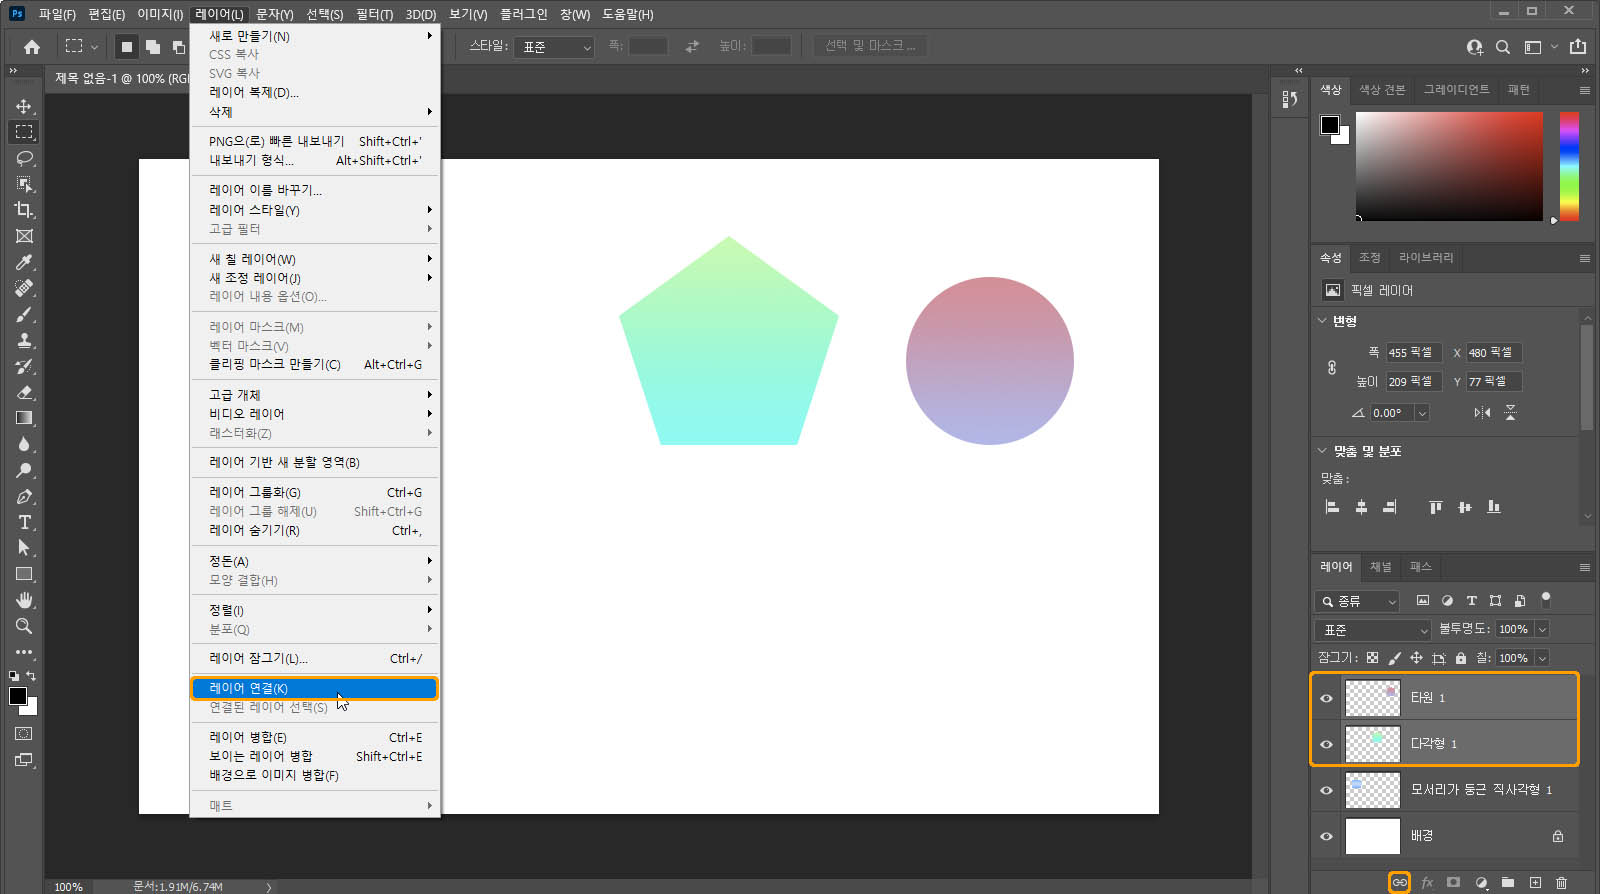The image size is (1600, 894).
Task: Click the hue spectrum slider
Action: (x=1569, y=166)
